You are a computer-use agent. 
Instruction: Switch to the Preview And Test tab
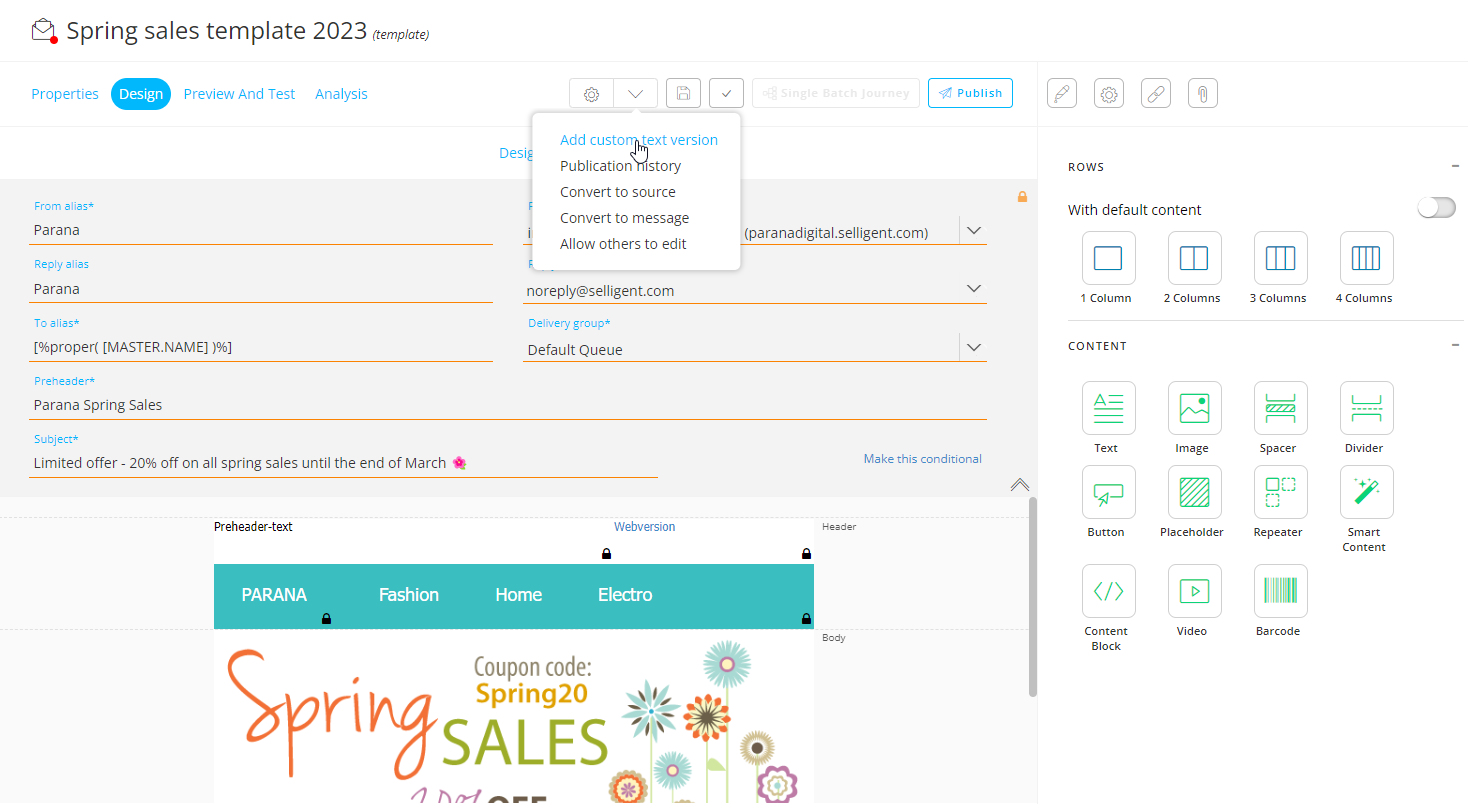pyautogui.click(x=239, y=94)
